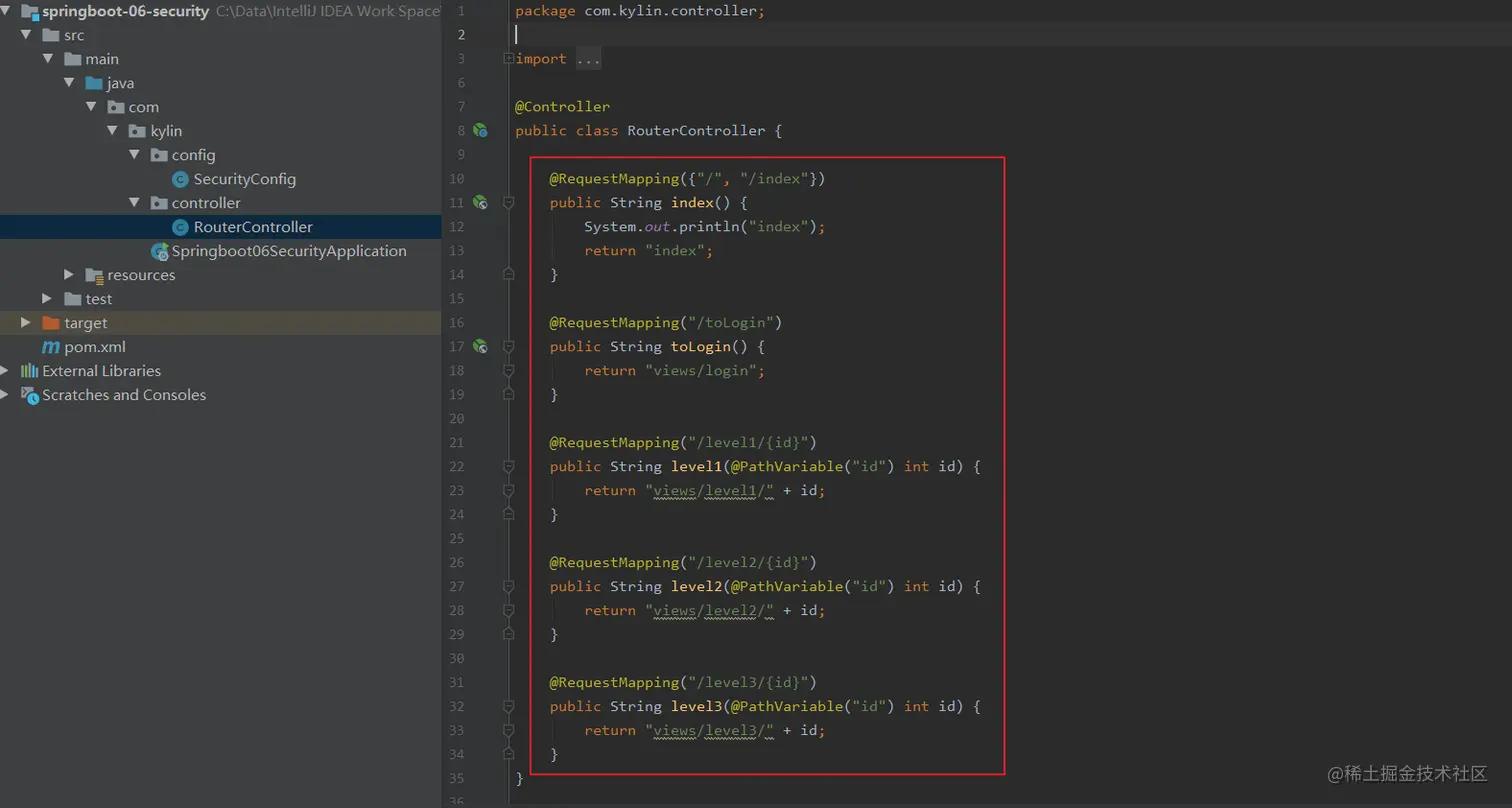This screenshot has height=808, width=1512.
Task: Click the blue java source folder icon
Action: click(x=95, y=83)
